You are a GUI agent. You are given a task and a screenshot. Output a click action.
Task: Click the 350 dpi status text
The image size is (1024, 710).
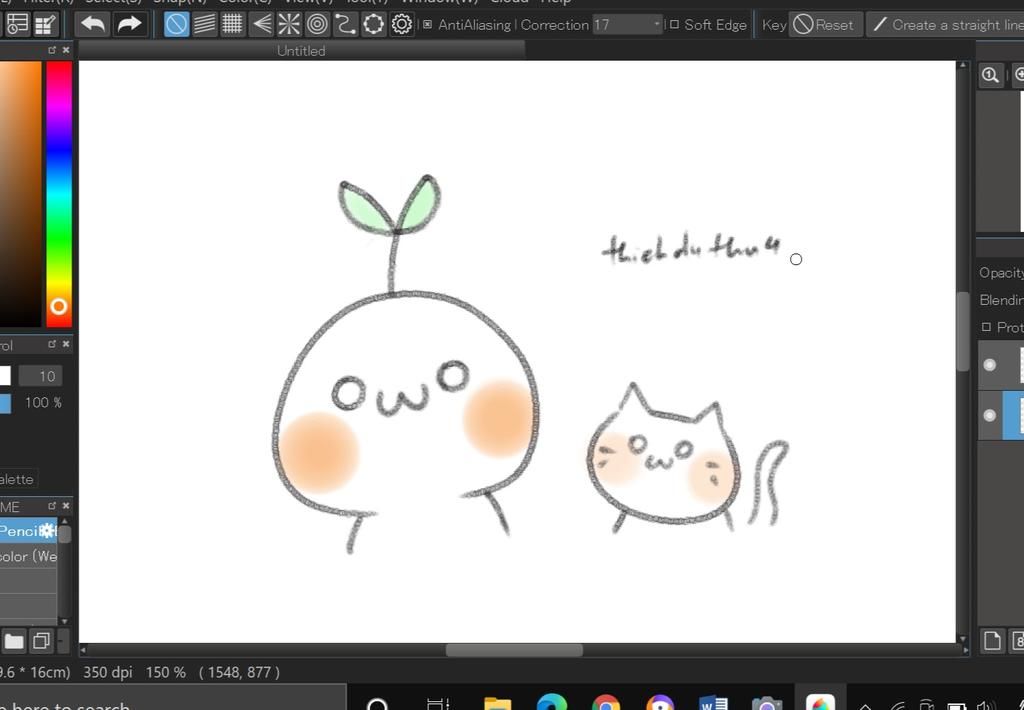(x=108, y=672)
